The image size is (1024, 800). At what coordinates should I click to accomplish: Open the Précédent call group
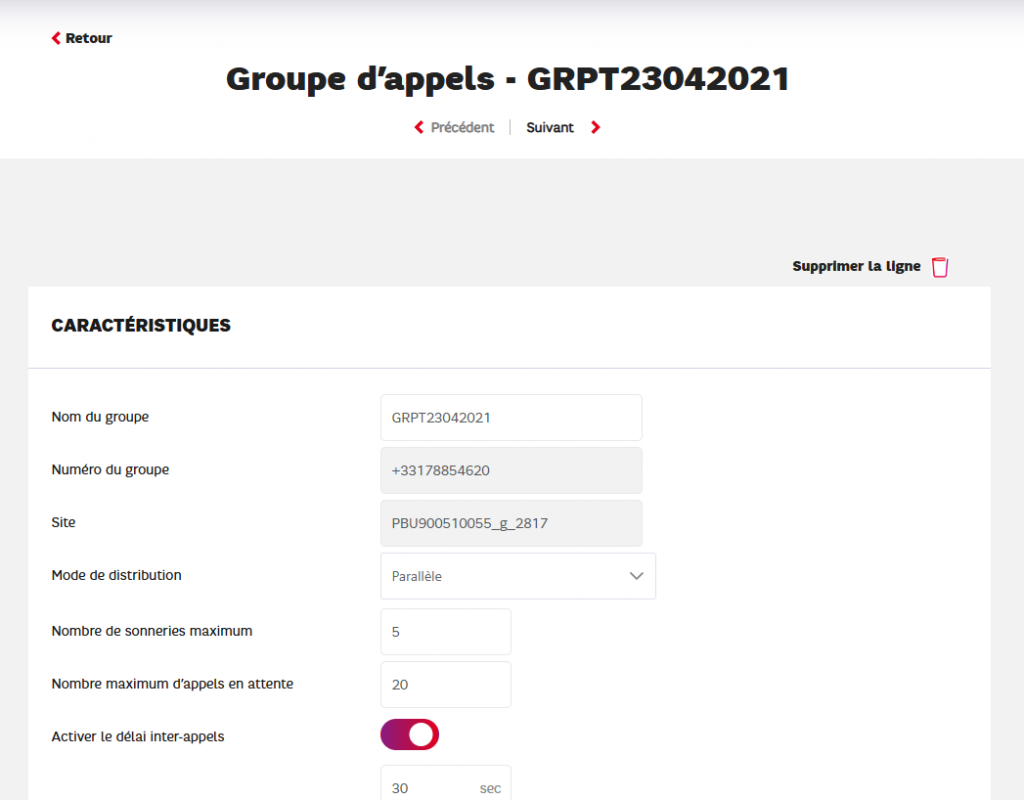(462, 128)
